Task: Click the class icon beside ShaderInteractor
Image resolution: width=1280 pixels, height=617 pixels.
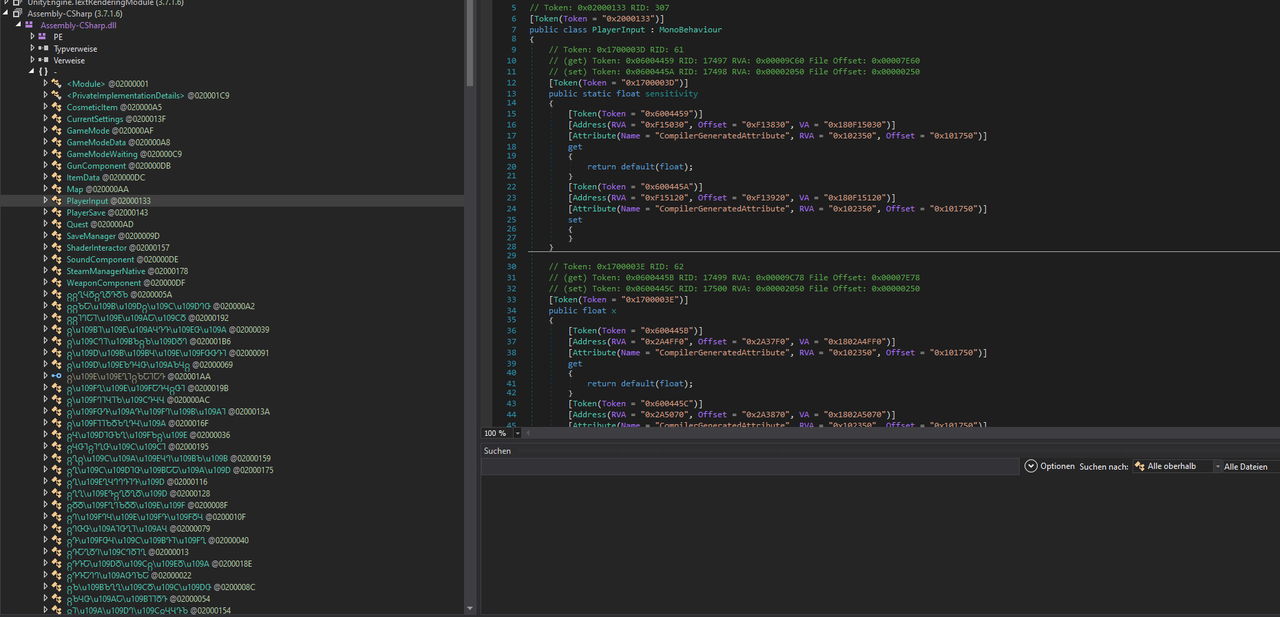Action: pos(57,248)
